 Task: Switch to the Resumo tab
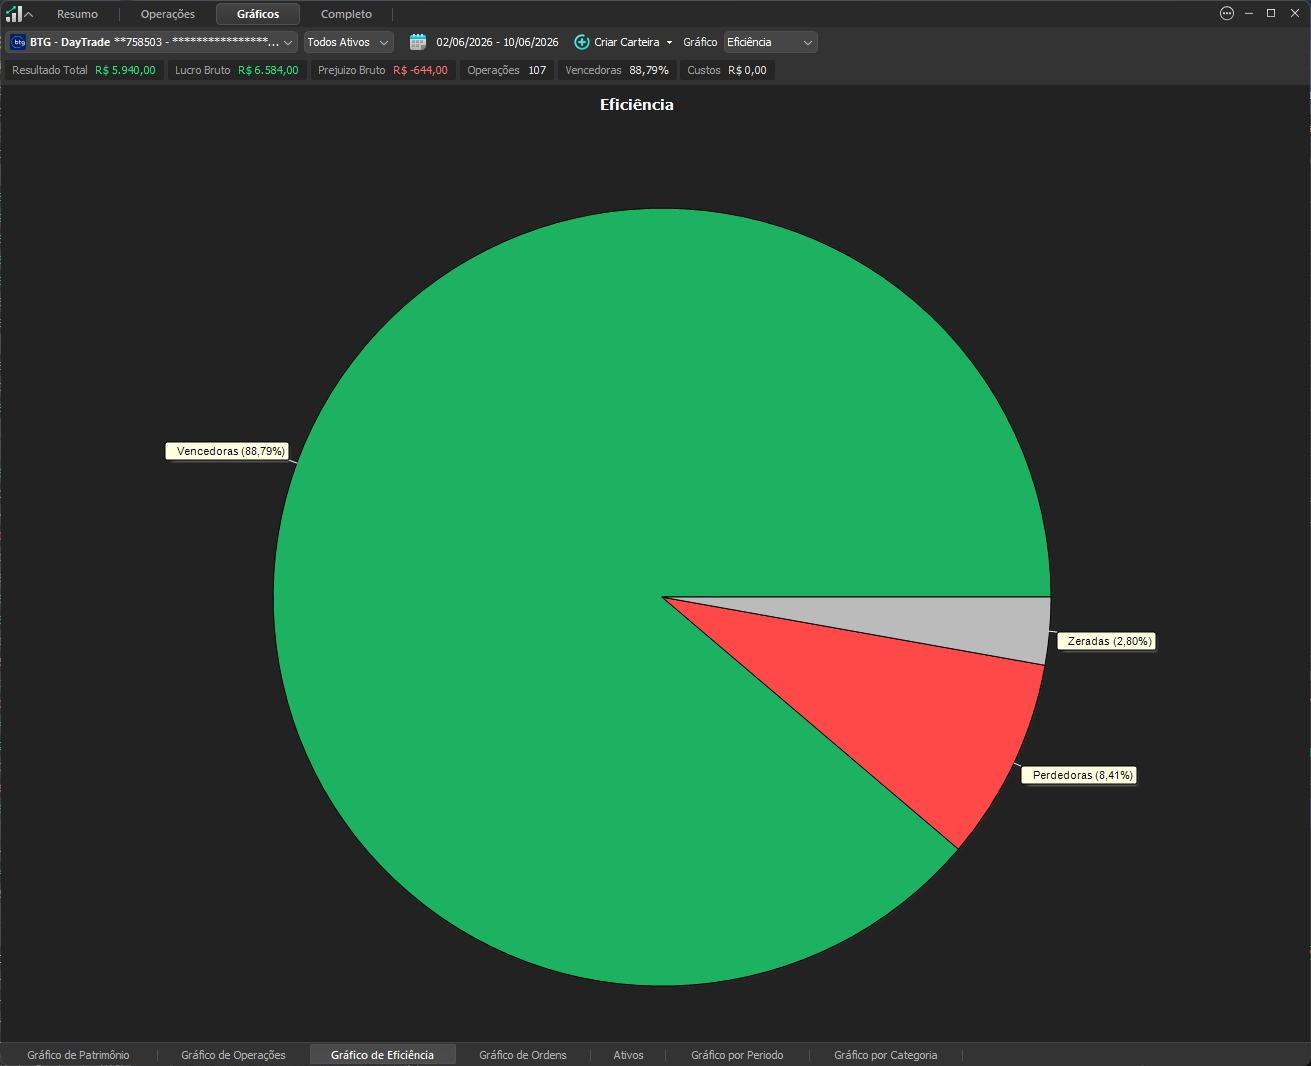point(77,14)
